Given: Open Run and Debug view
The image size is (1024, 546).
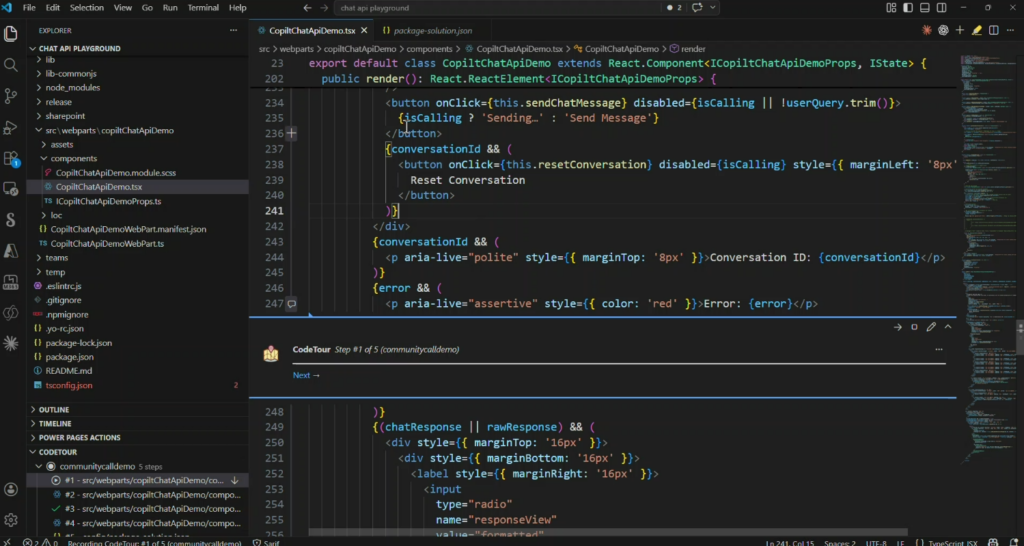Looking at the screenshot, I should [x=11, y=127].
